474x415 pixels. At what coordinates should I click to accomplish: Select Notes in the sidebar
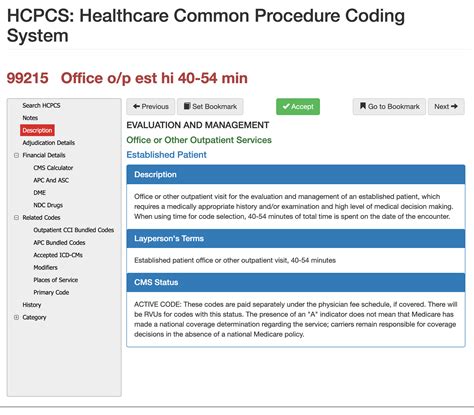[x=30, y=118]
